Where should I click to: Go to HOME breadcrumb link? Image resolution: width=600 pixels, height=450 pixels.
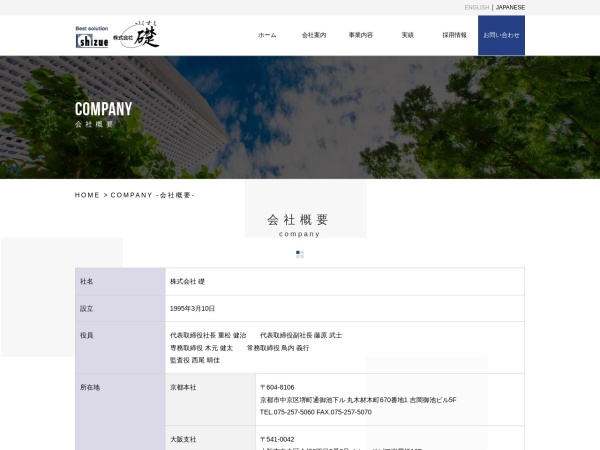click(x=87, y=195)
